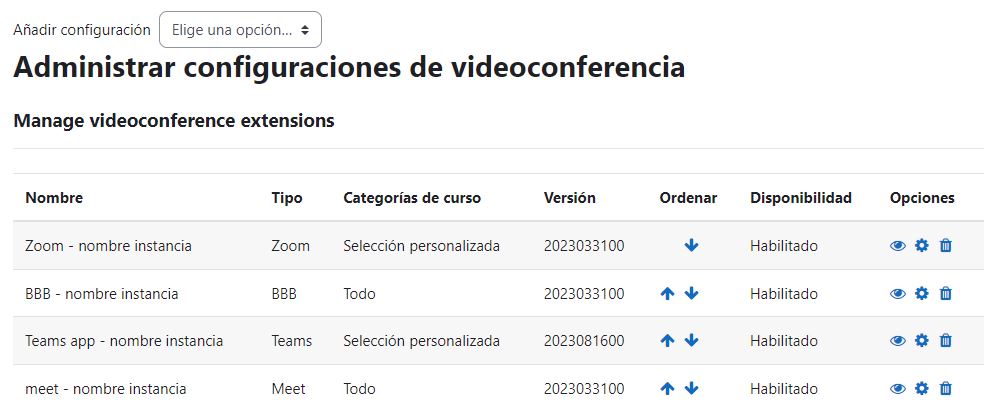Move BBB instance up one position
994x409 pixels.
pos(667,294)
